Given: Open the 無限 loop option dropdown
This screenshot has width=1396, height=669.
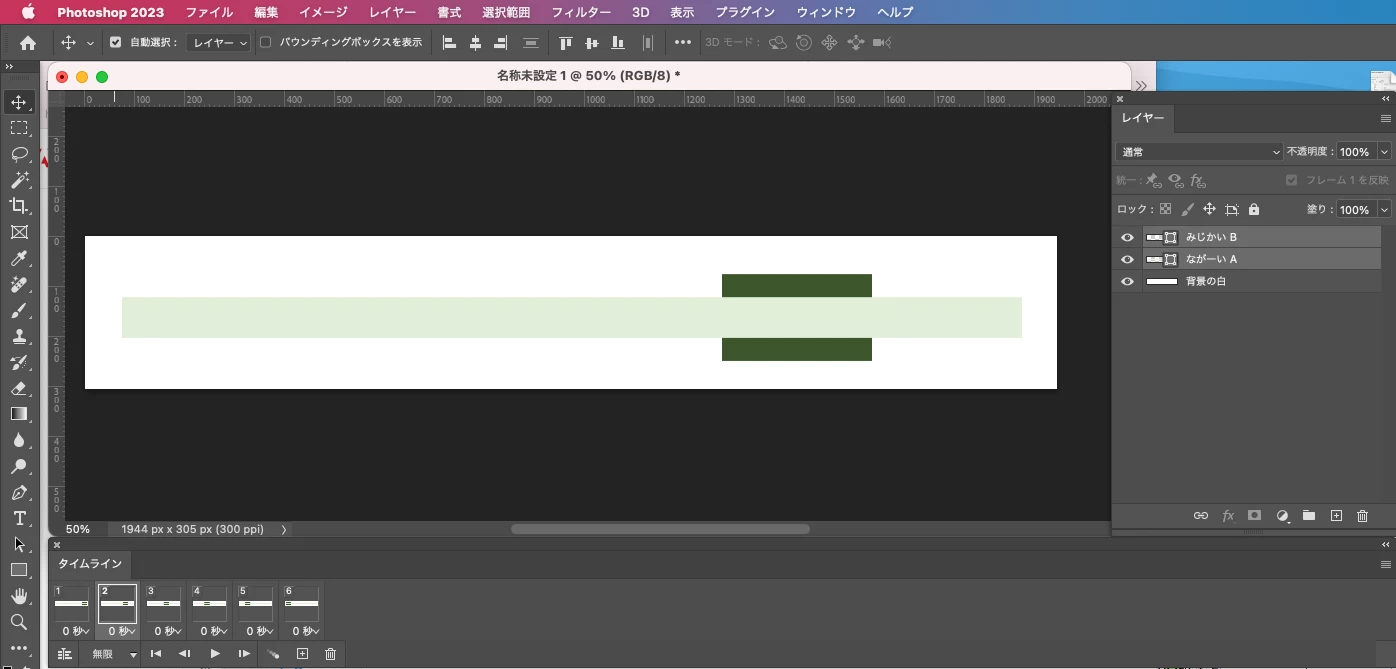Looking at the screenshot, I should (x=114, y=654).
